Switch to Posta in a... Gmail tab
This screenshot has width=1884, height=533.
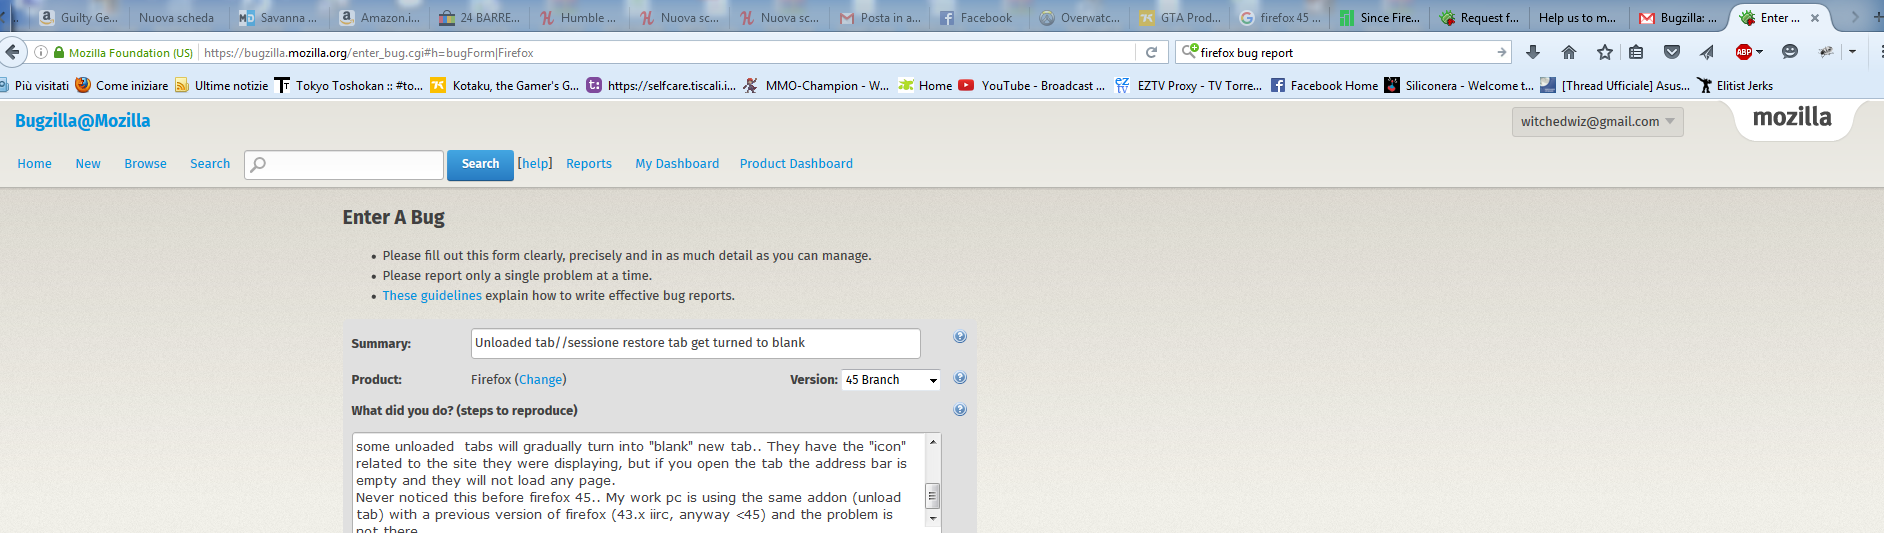point(879,18)
